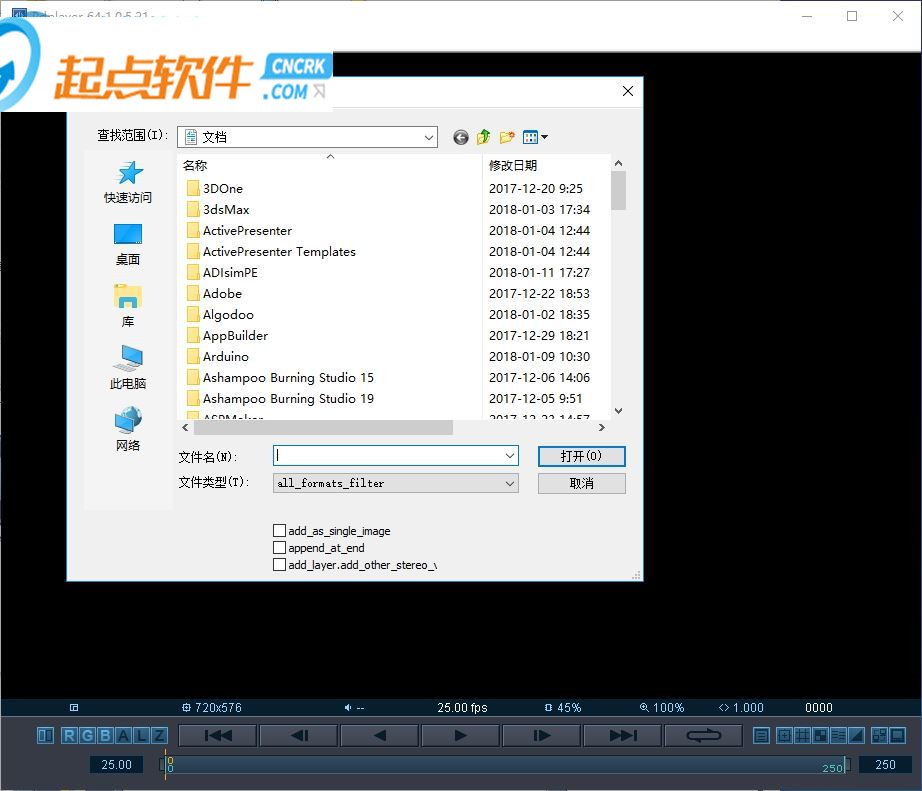922x791 pixels.
Task: Open This PC 此电脑 in sidebar
Action: (x=128, y=368)
